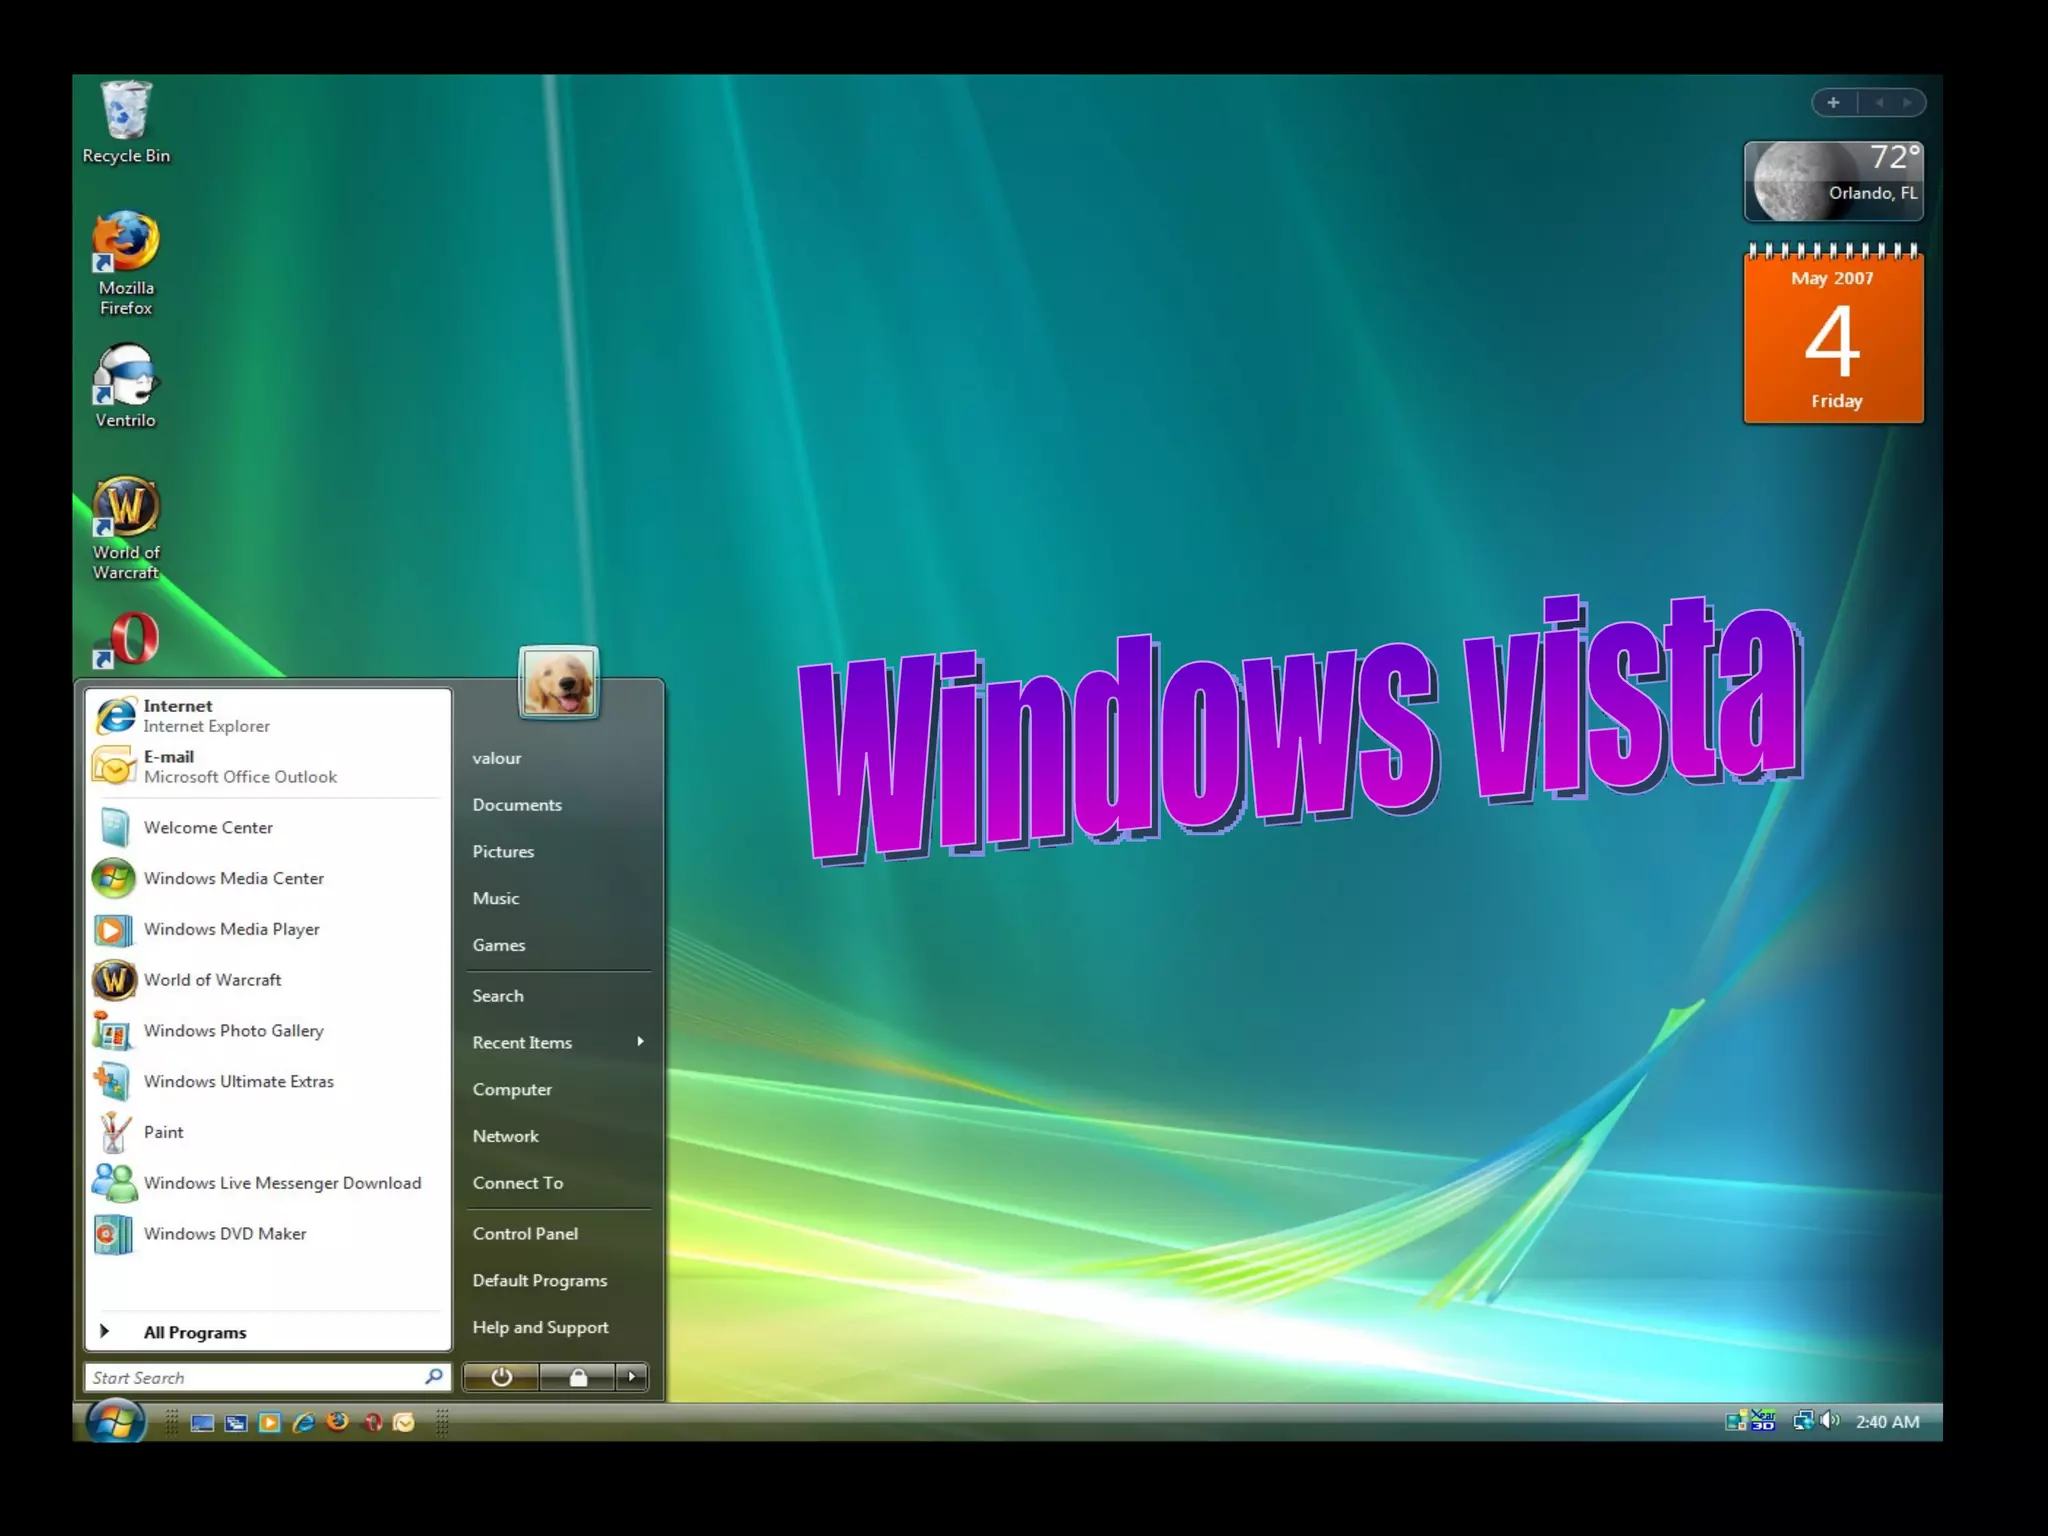Launch World of Warcraft from its desktop shortcut
2048x1536 pixels.
coord(126,528)
